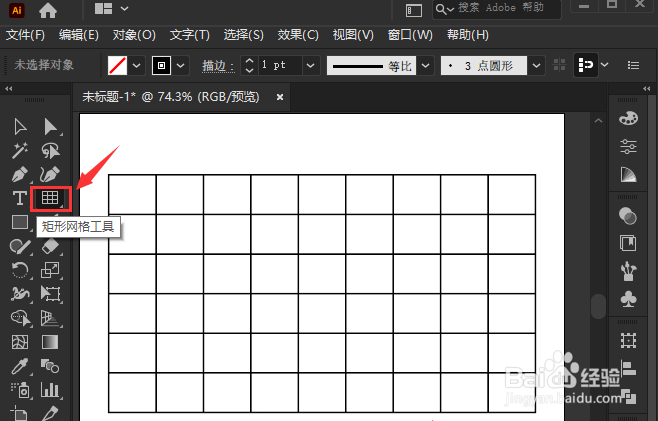This screenshot has width=658, height=421.
Task: Expand the 3 点圆形 brush definition dropdown
Action: click(x=536, y=65)
